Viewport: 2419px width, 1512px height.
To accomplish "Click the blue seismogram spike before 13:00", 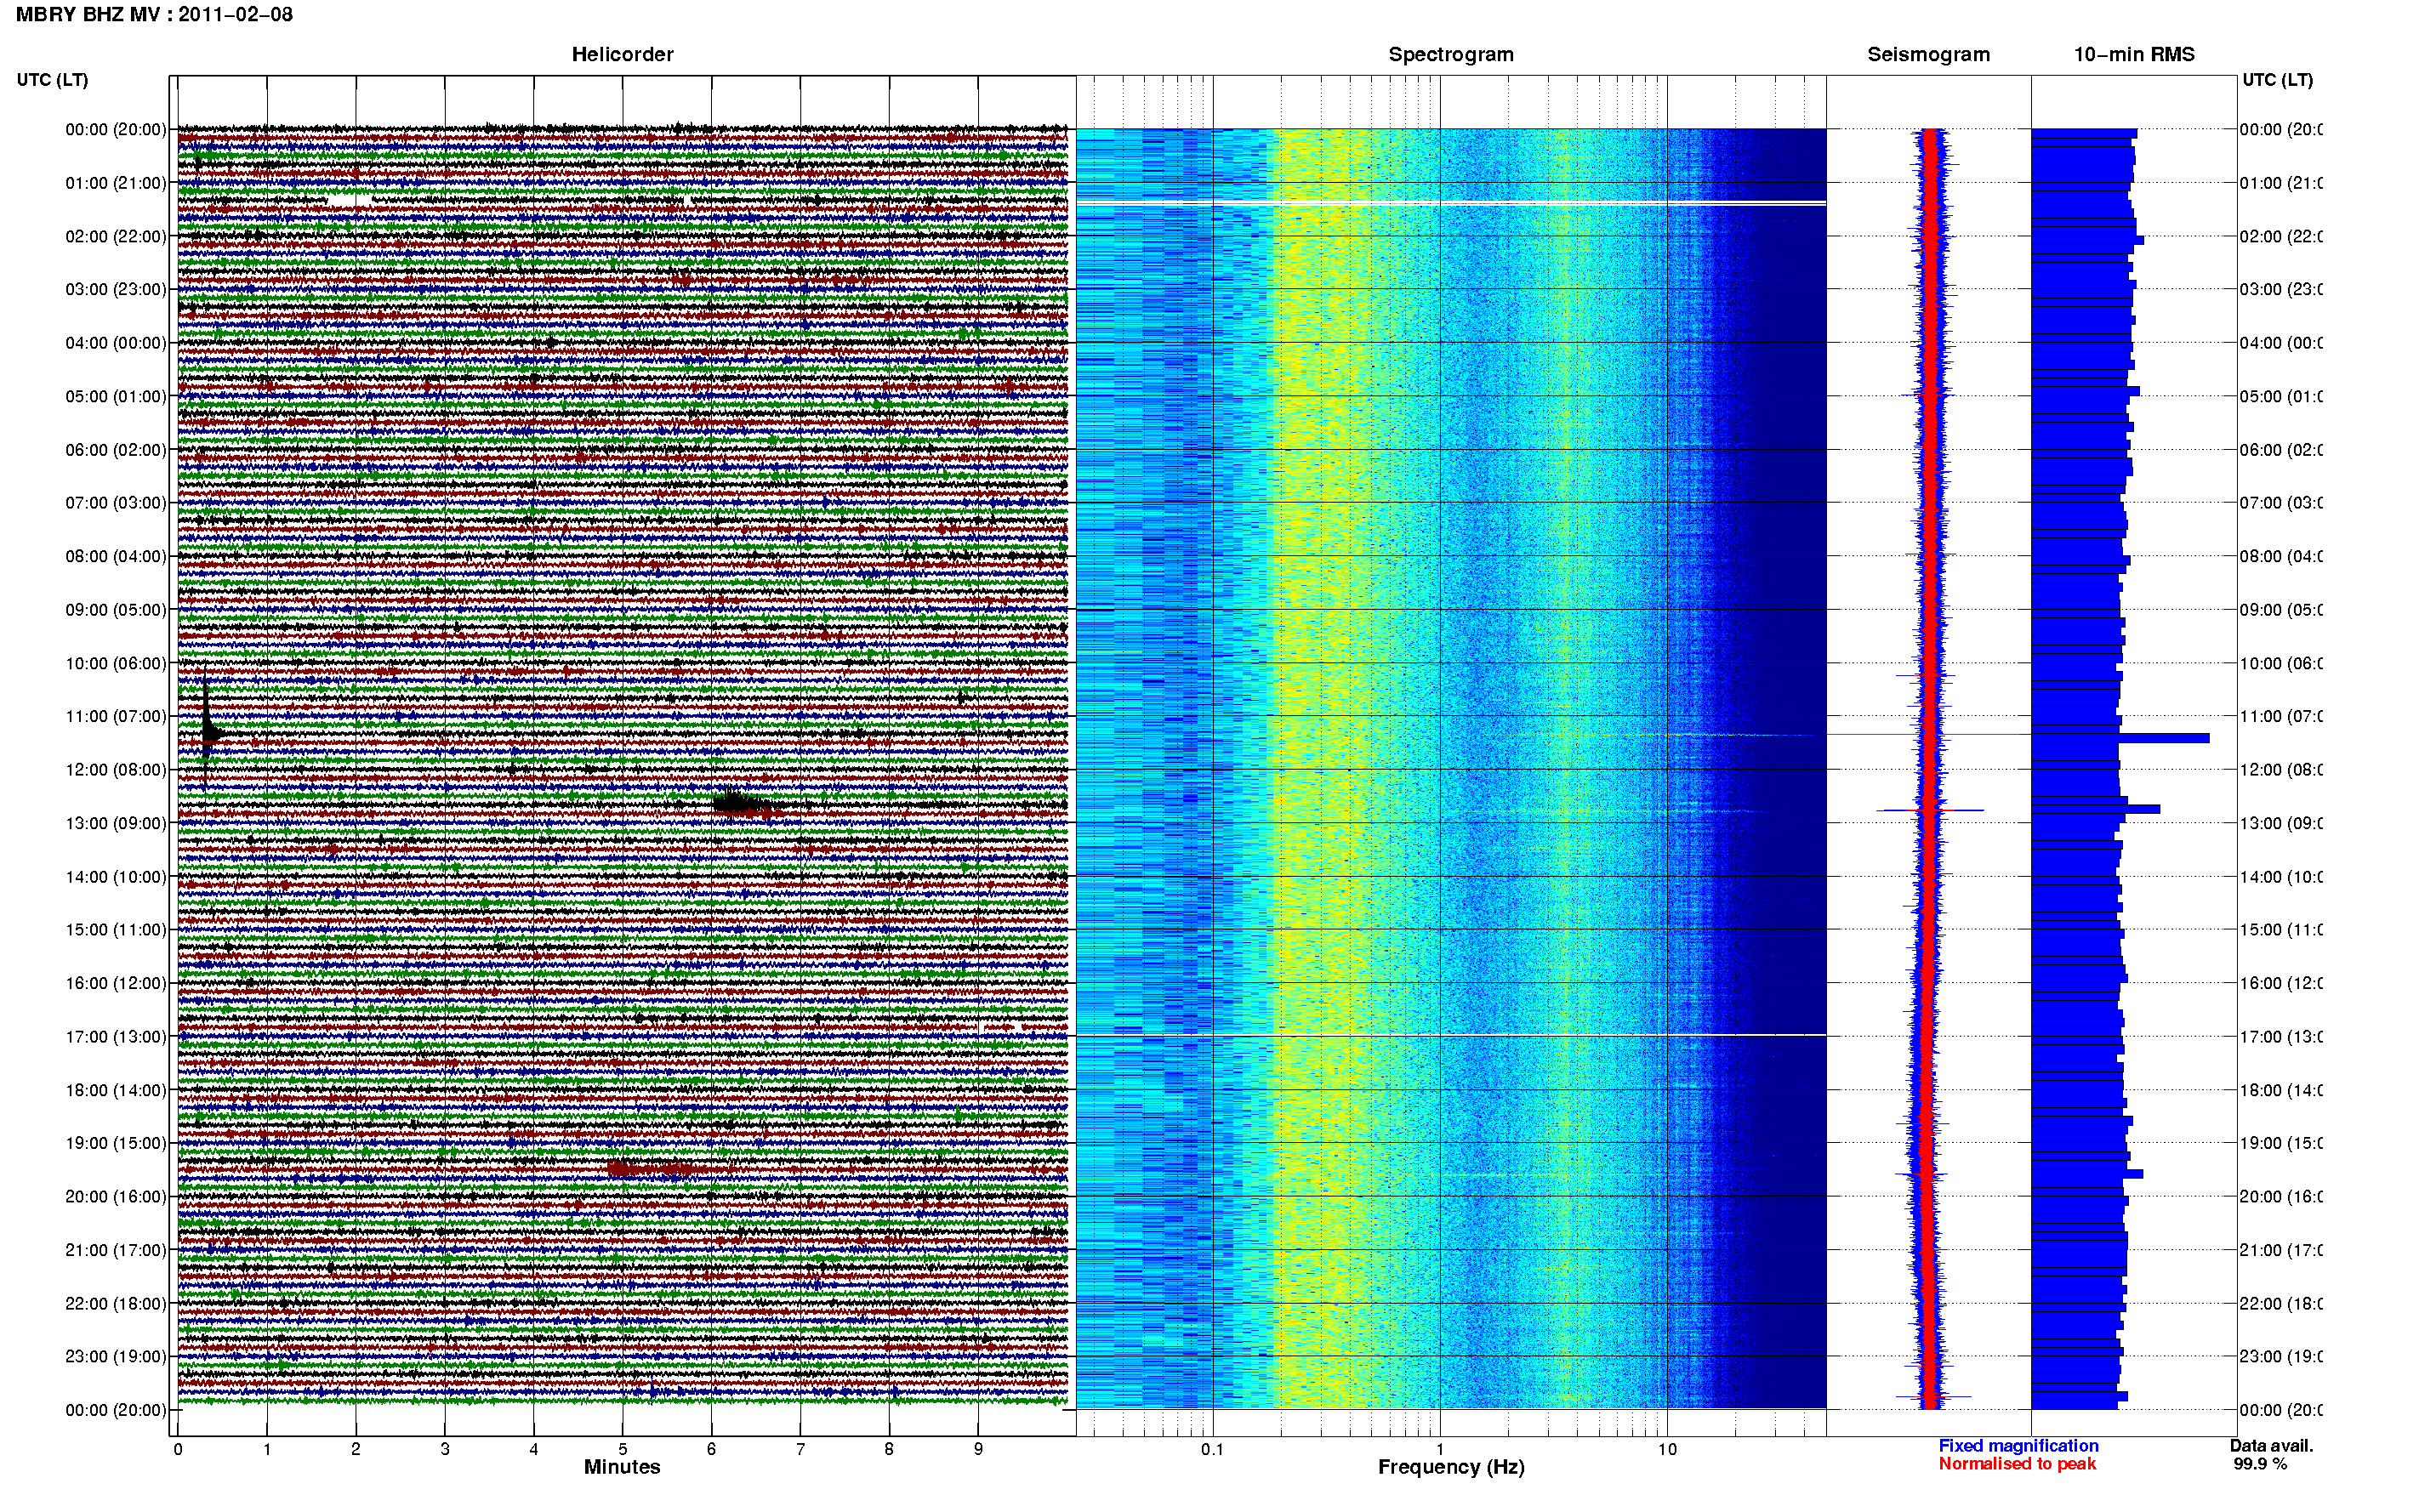I will (1929, 810).
